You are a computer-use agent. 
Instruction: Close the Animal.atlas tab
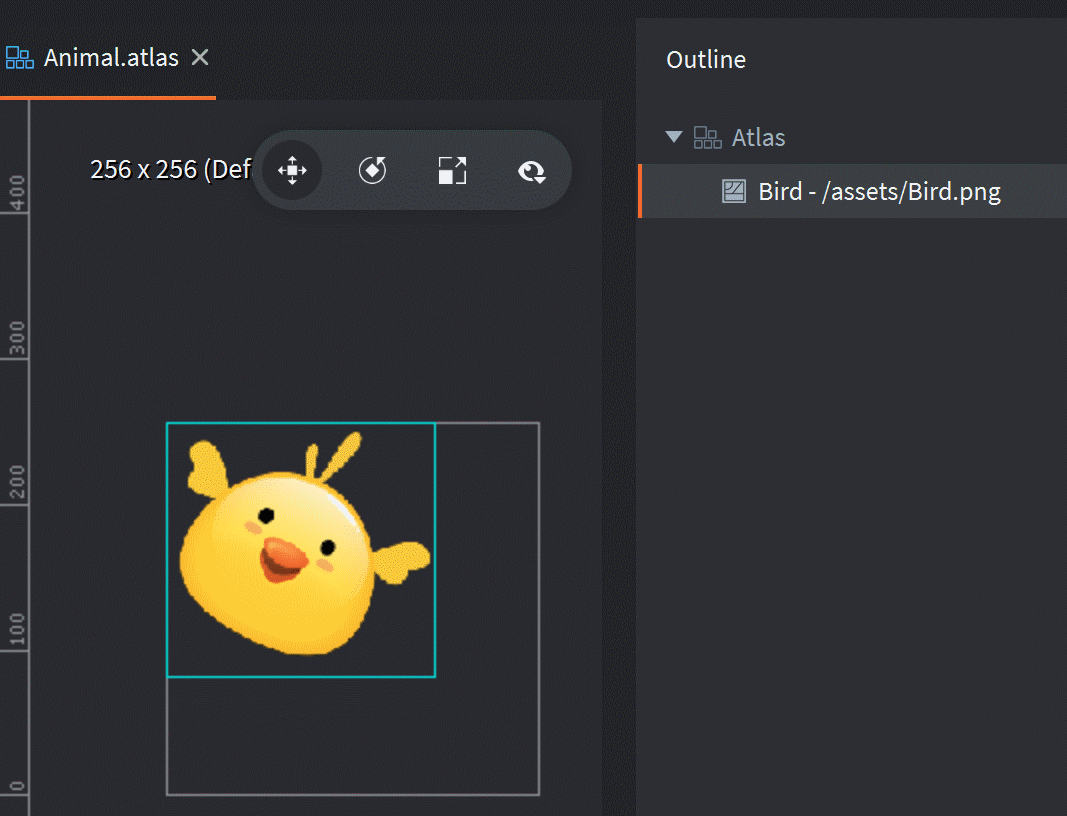click(200, 58)
